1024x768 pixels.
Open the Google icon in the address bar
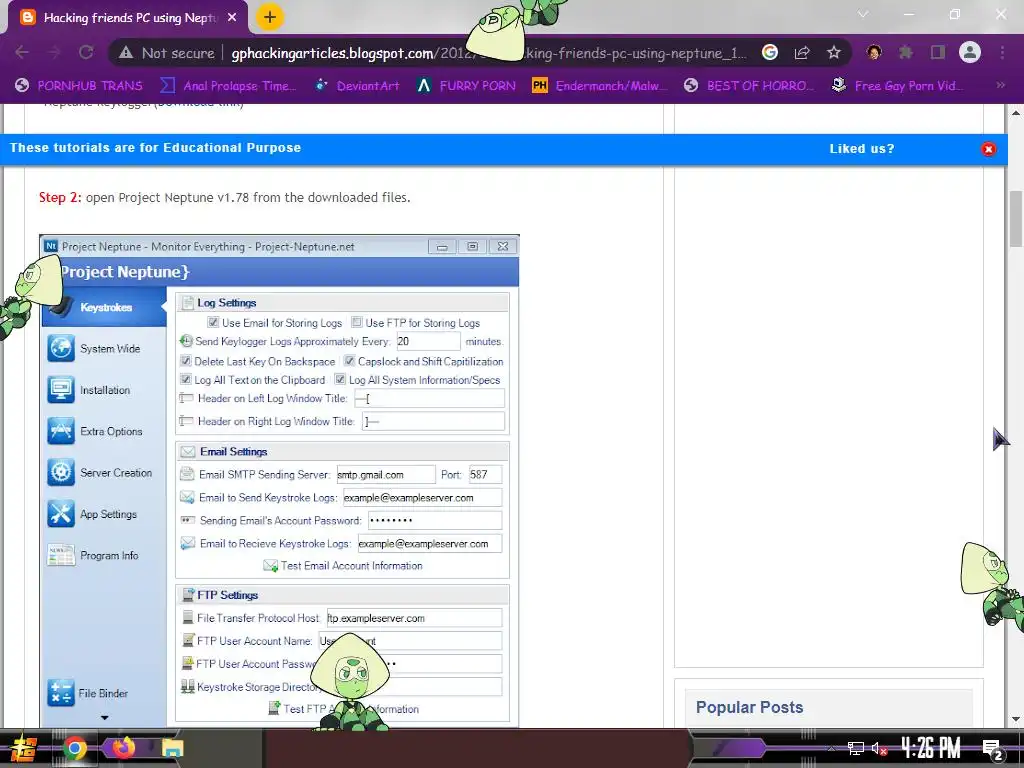[770, 53]
